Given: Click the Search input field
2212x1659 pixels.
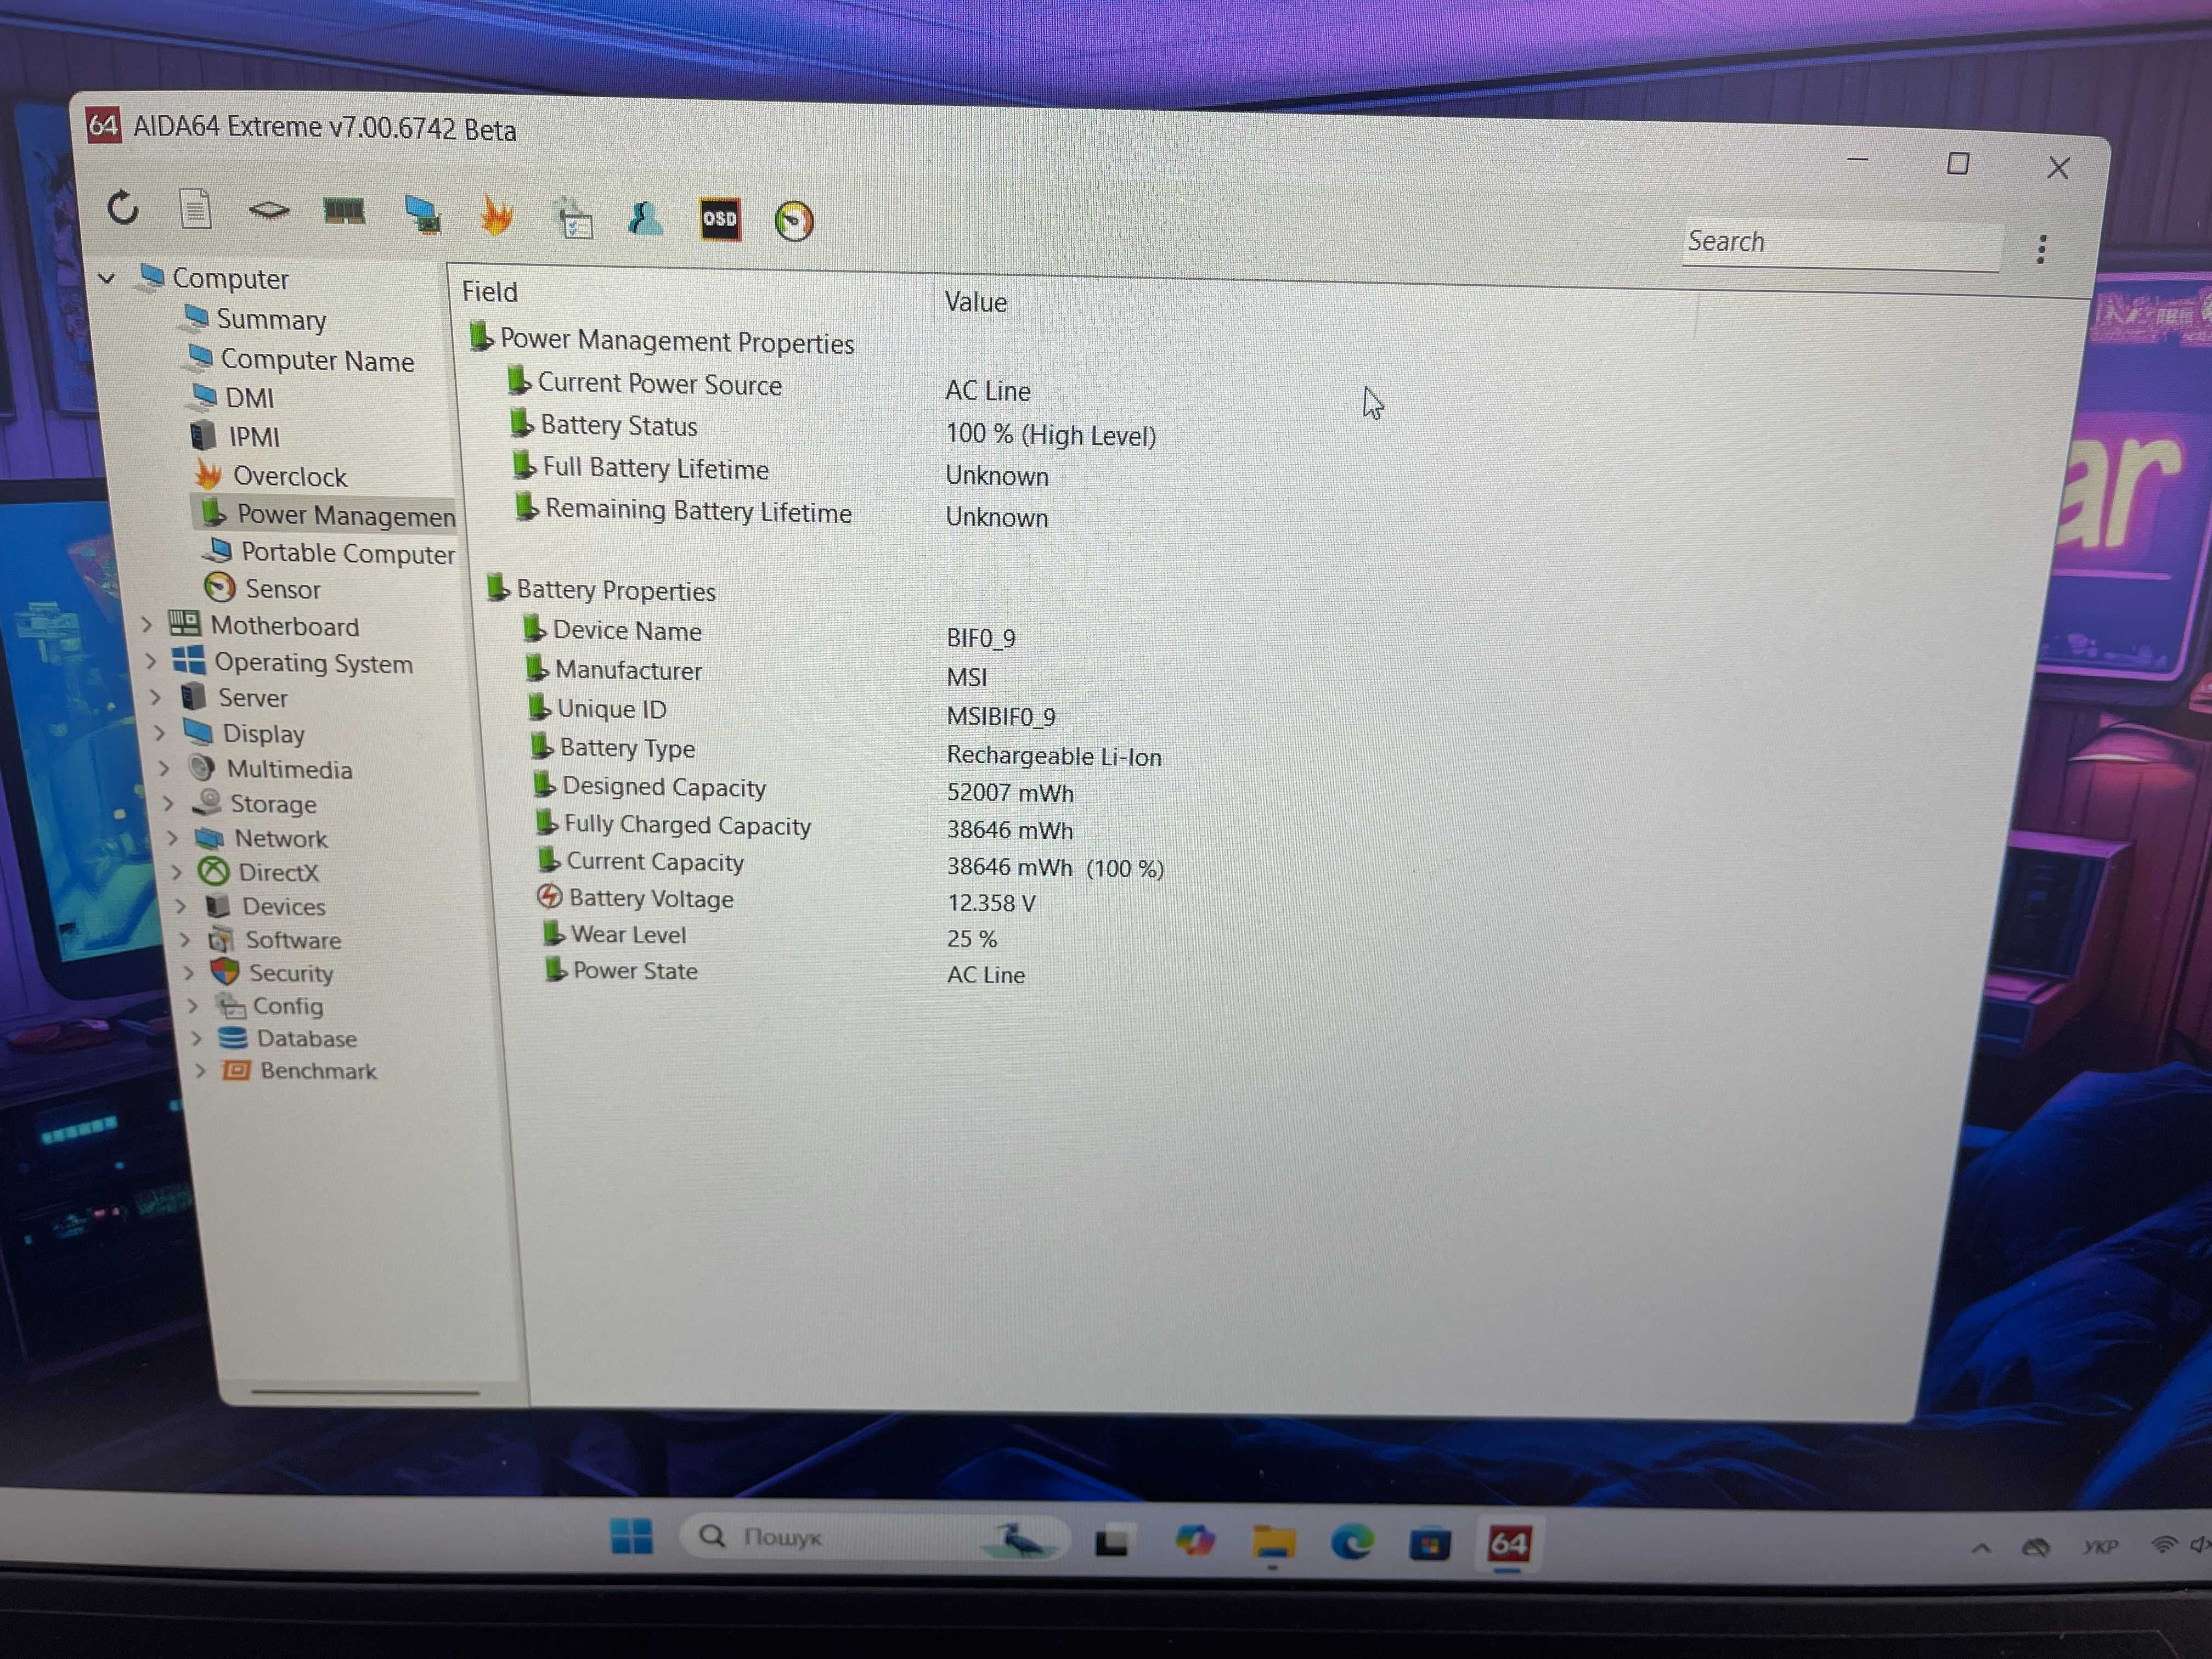Looking at the screenshot, I should tap(1841, 244).
